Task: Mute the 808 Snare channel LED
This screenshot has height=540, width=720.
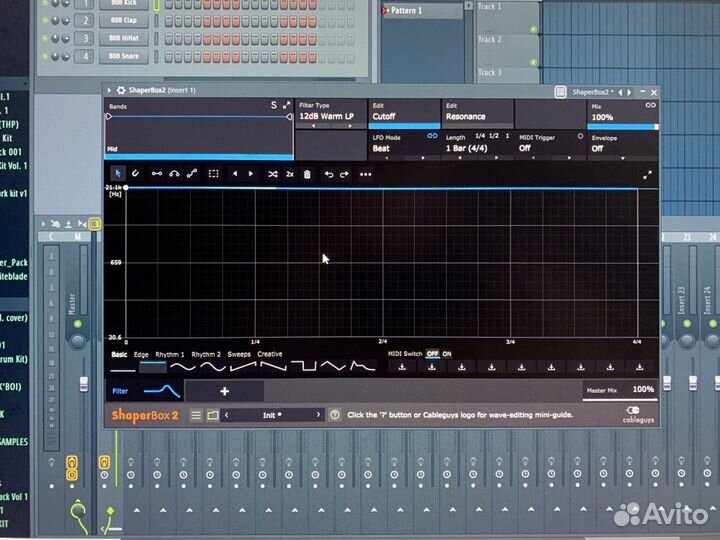Action: [45, 56]
